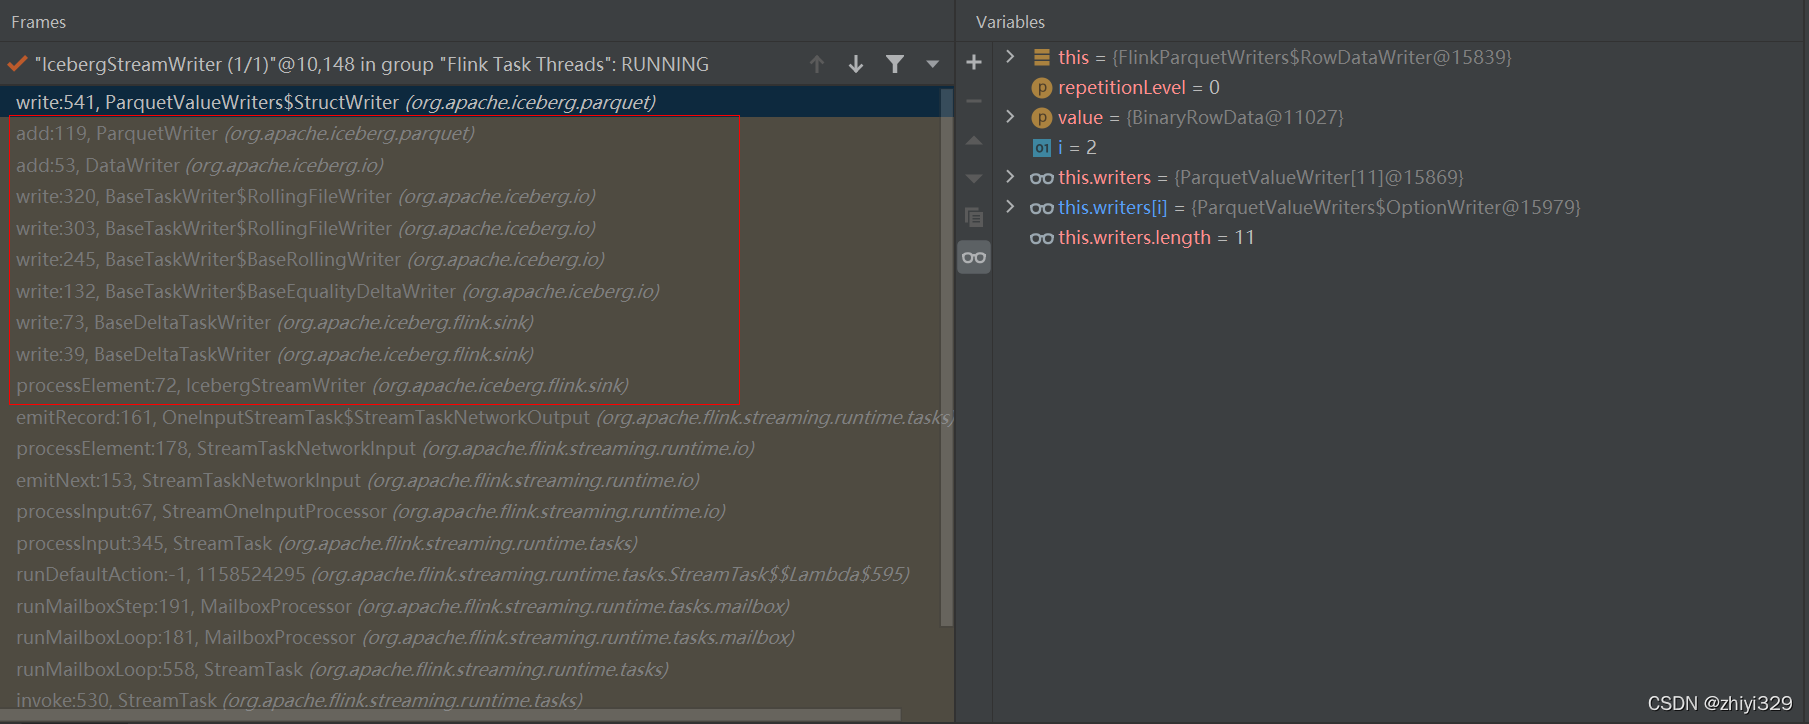Click this.writers.length watch glasses icon
1809x724 pixels.
[x=1042, y=238]
